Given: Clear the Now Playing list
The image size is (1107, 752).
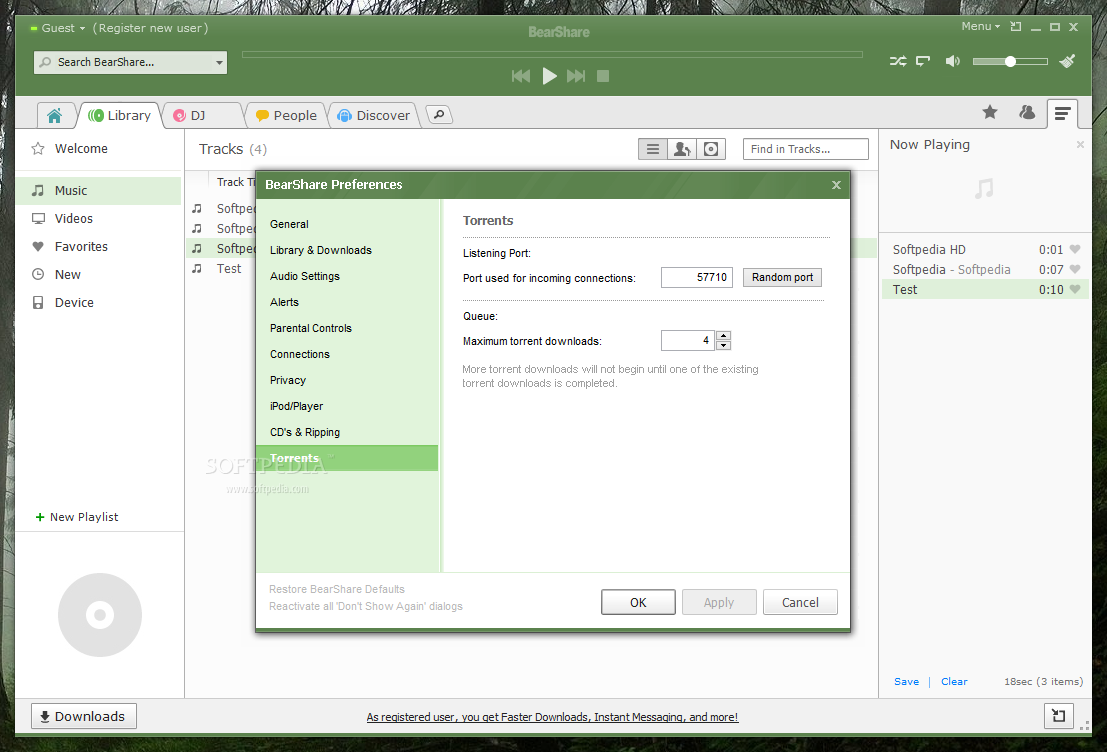Looking at the screenshot, I should click(x=954, y=681).
